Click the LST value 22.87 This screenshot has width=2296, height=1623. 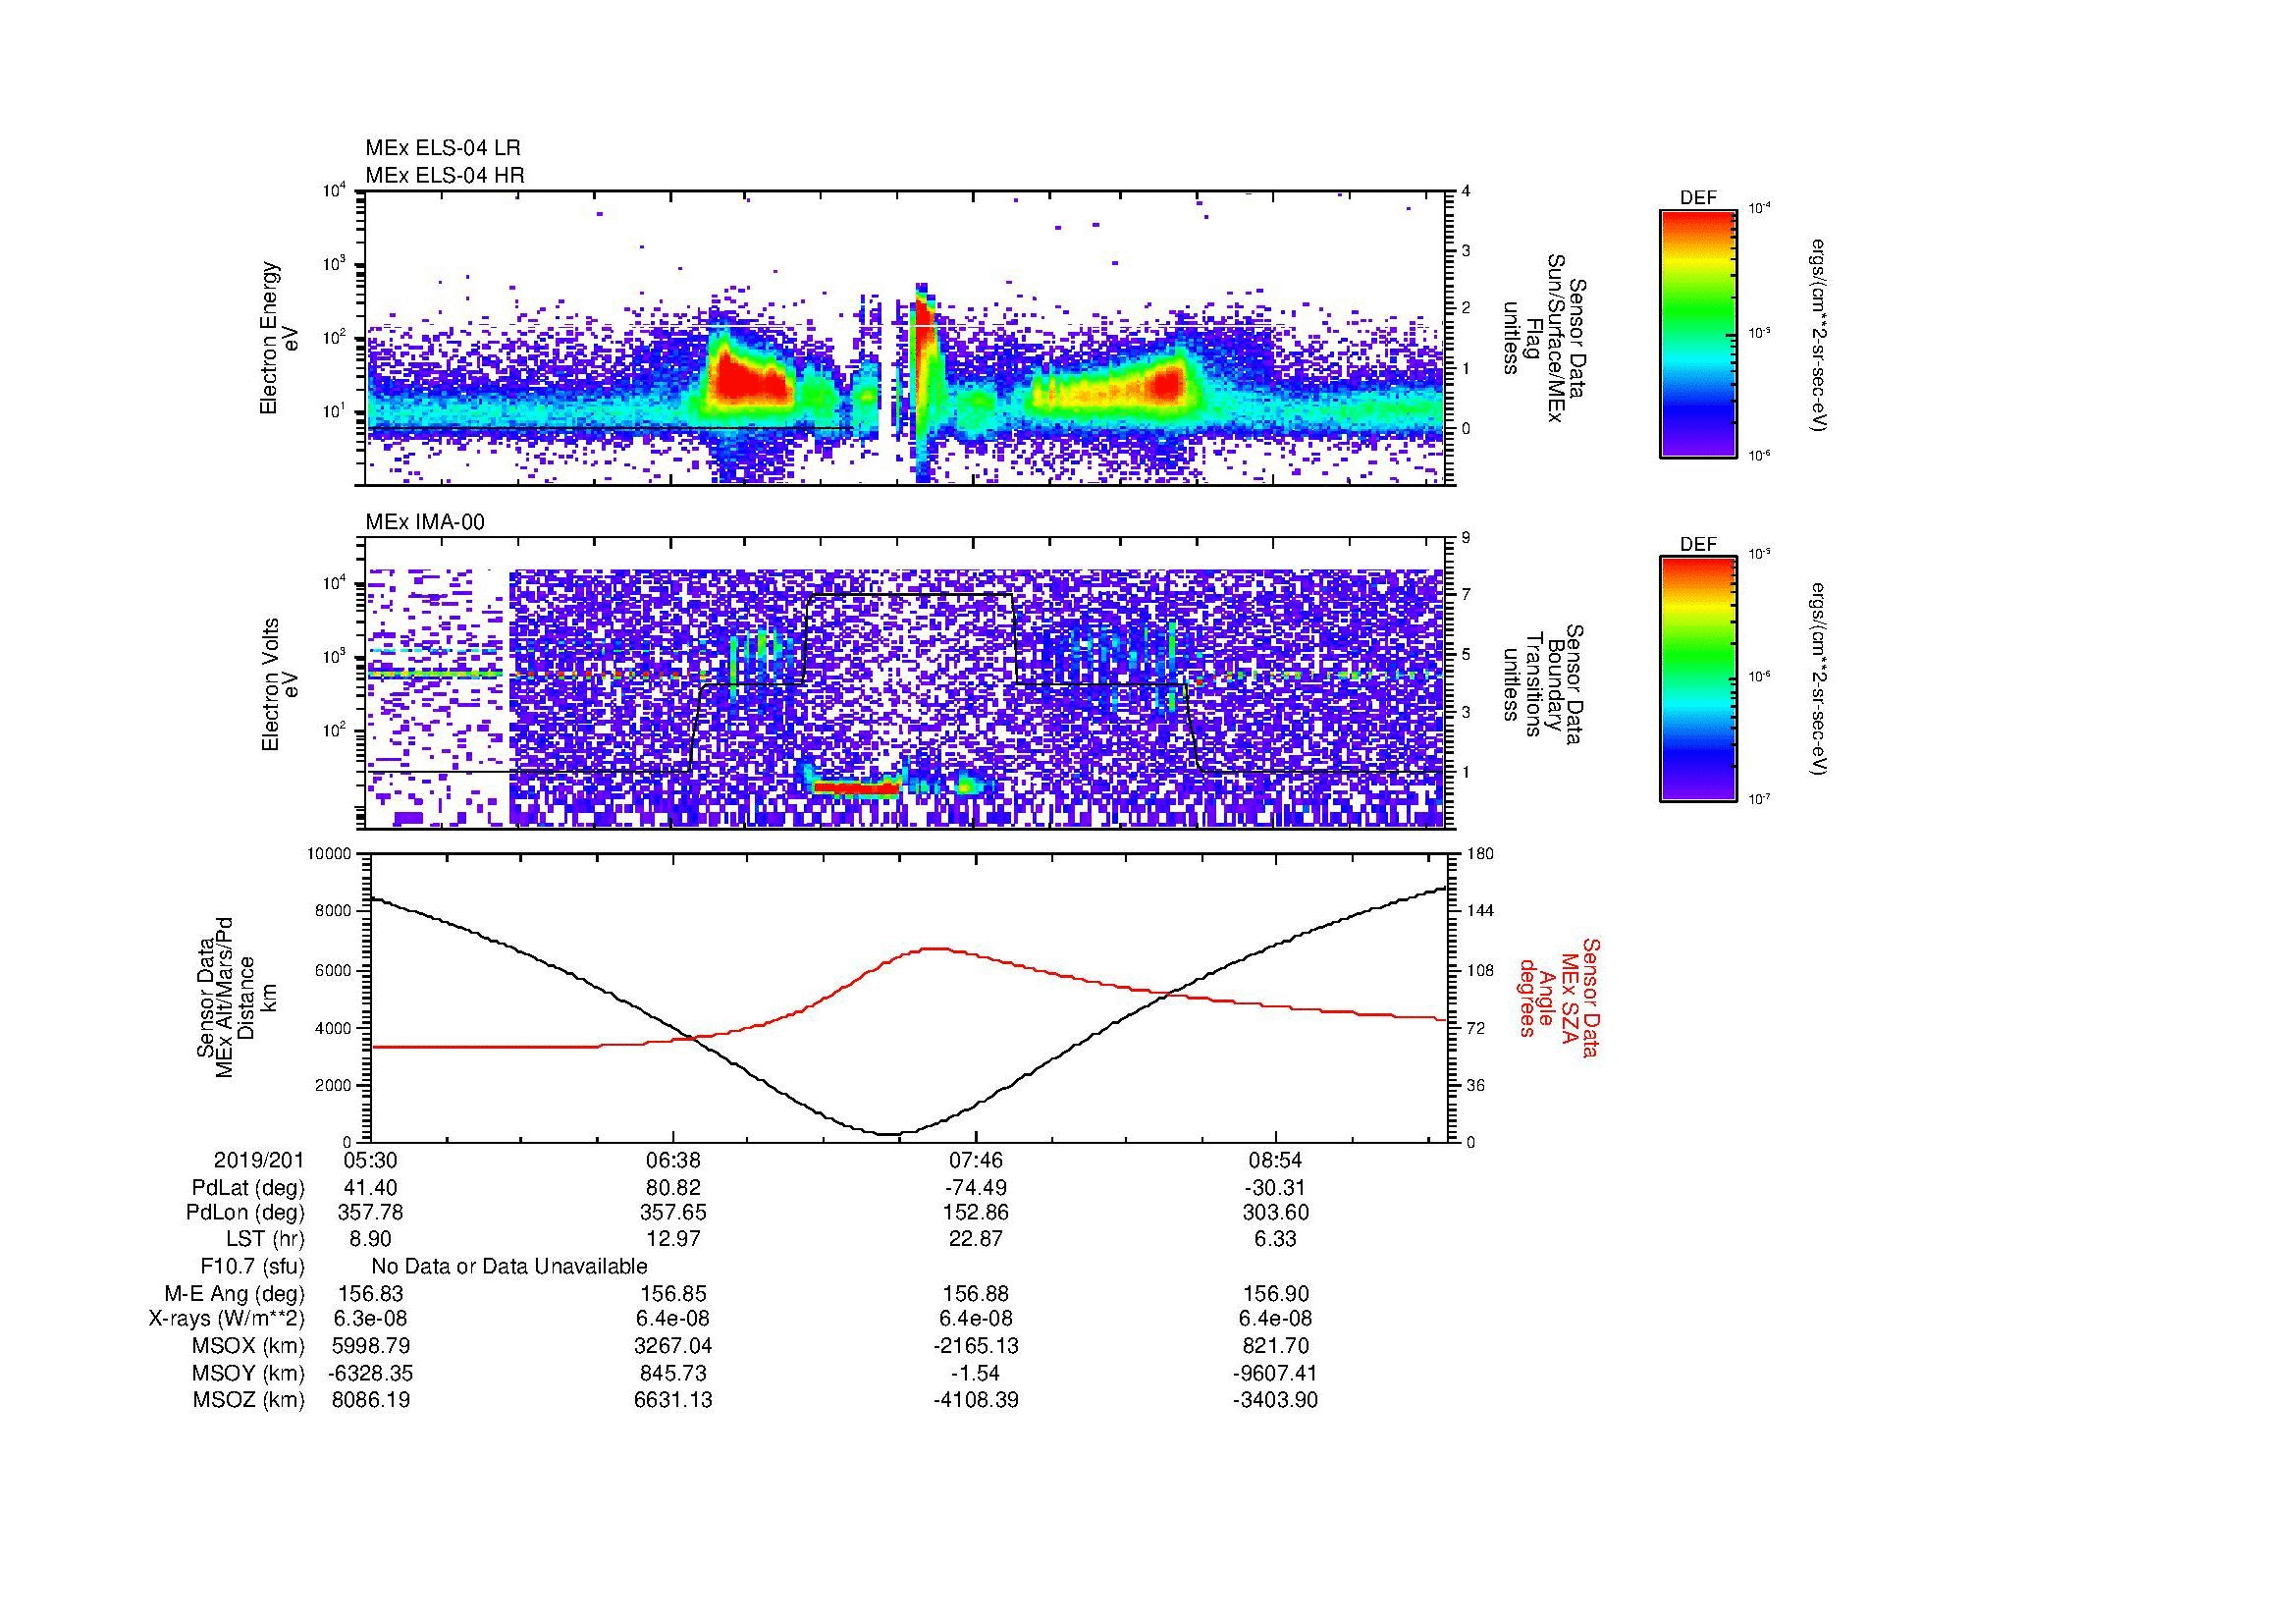tap(975, 1239)
